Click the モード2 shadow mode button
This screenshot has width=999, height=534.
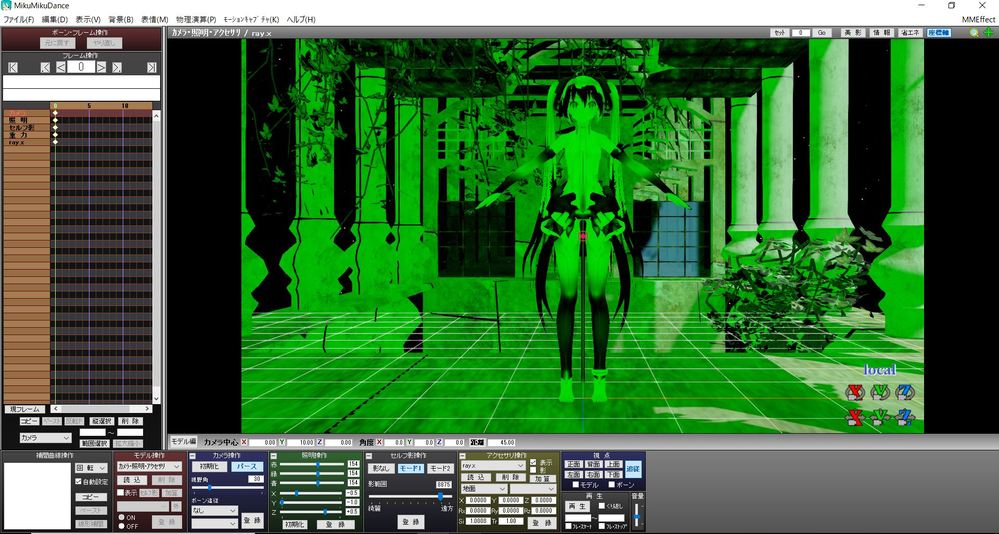coord(440,468)
